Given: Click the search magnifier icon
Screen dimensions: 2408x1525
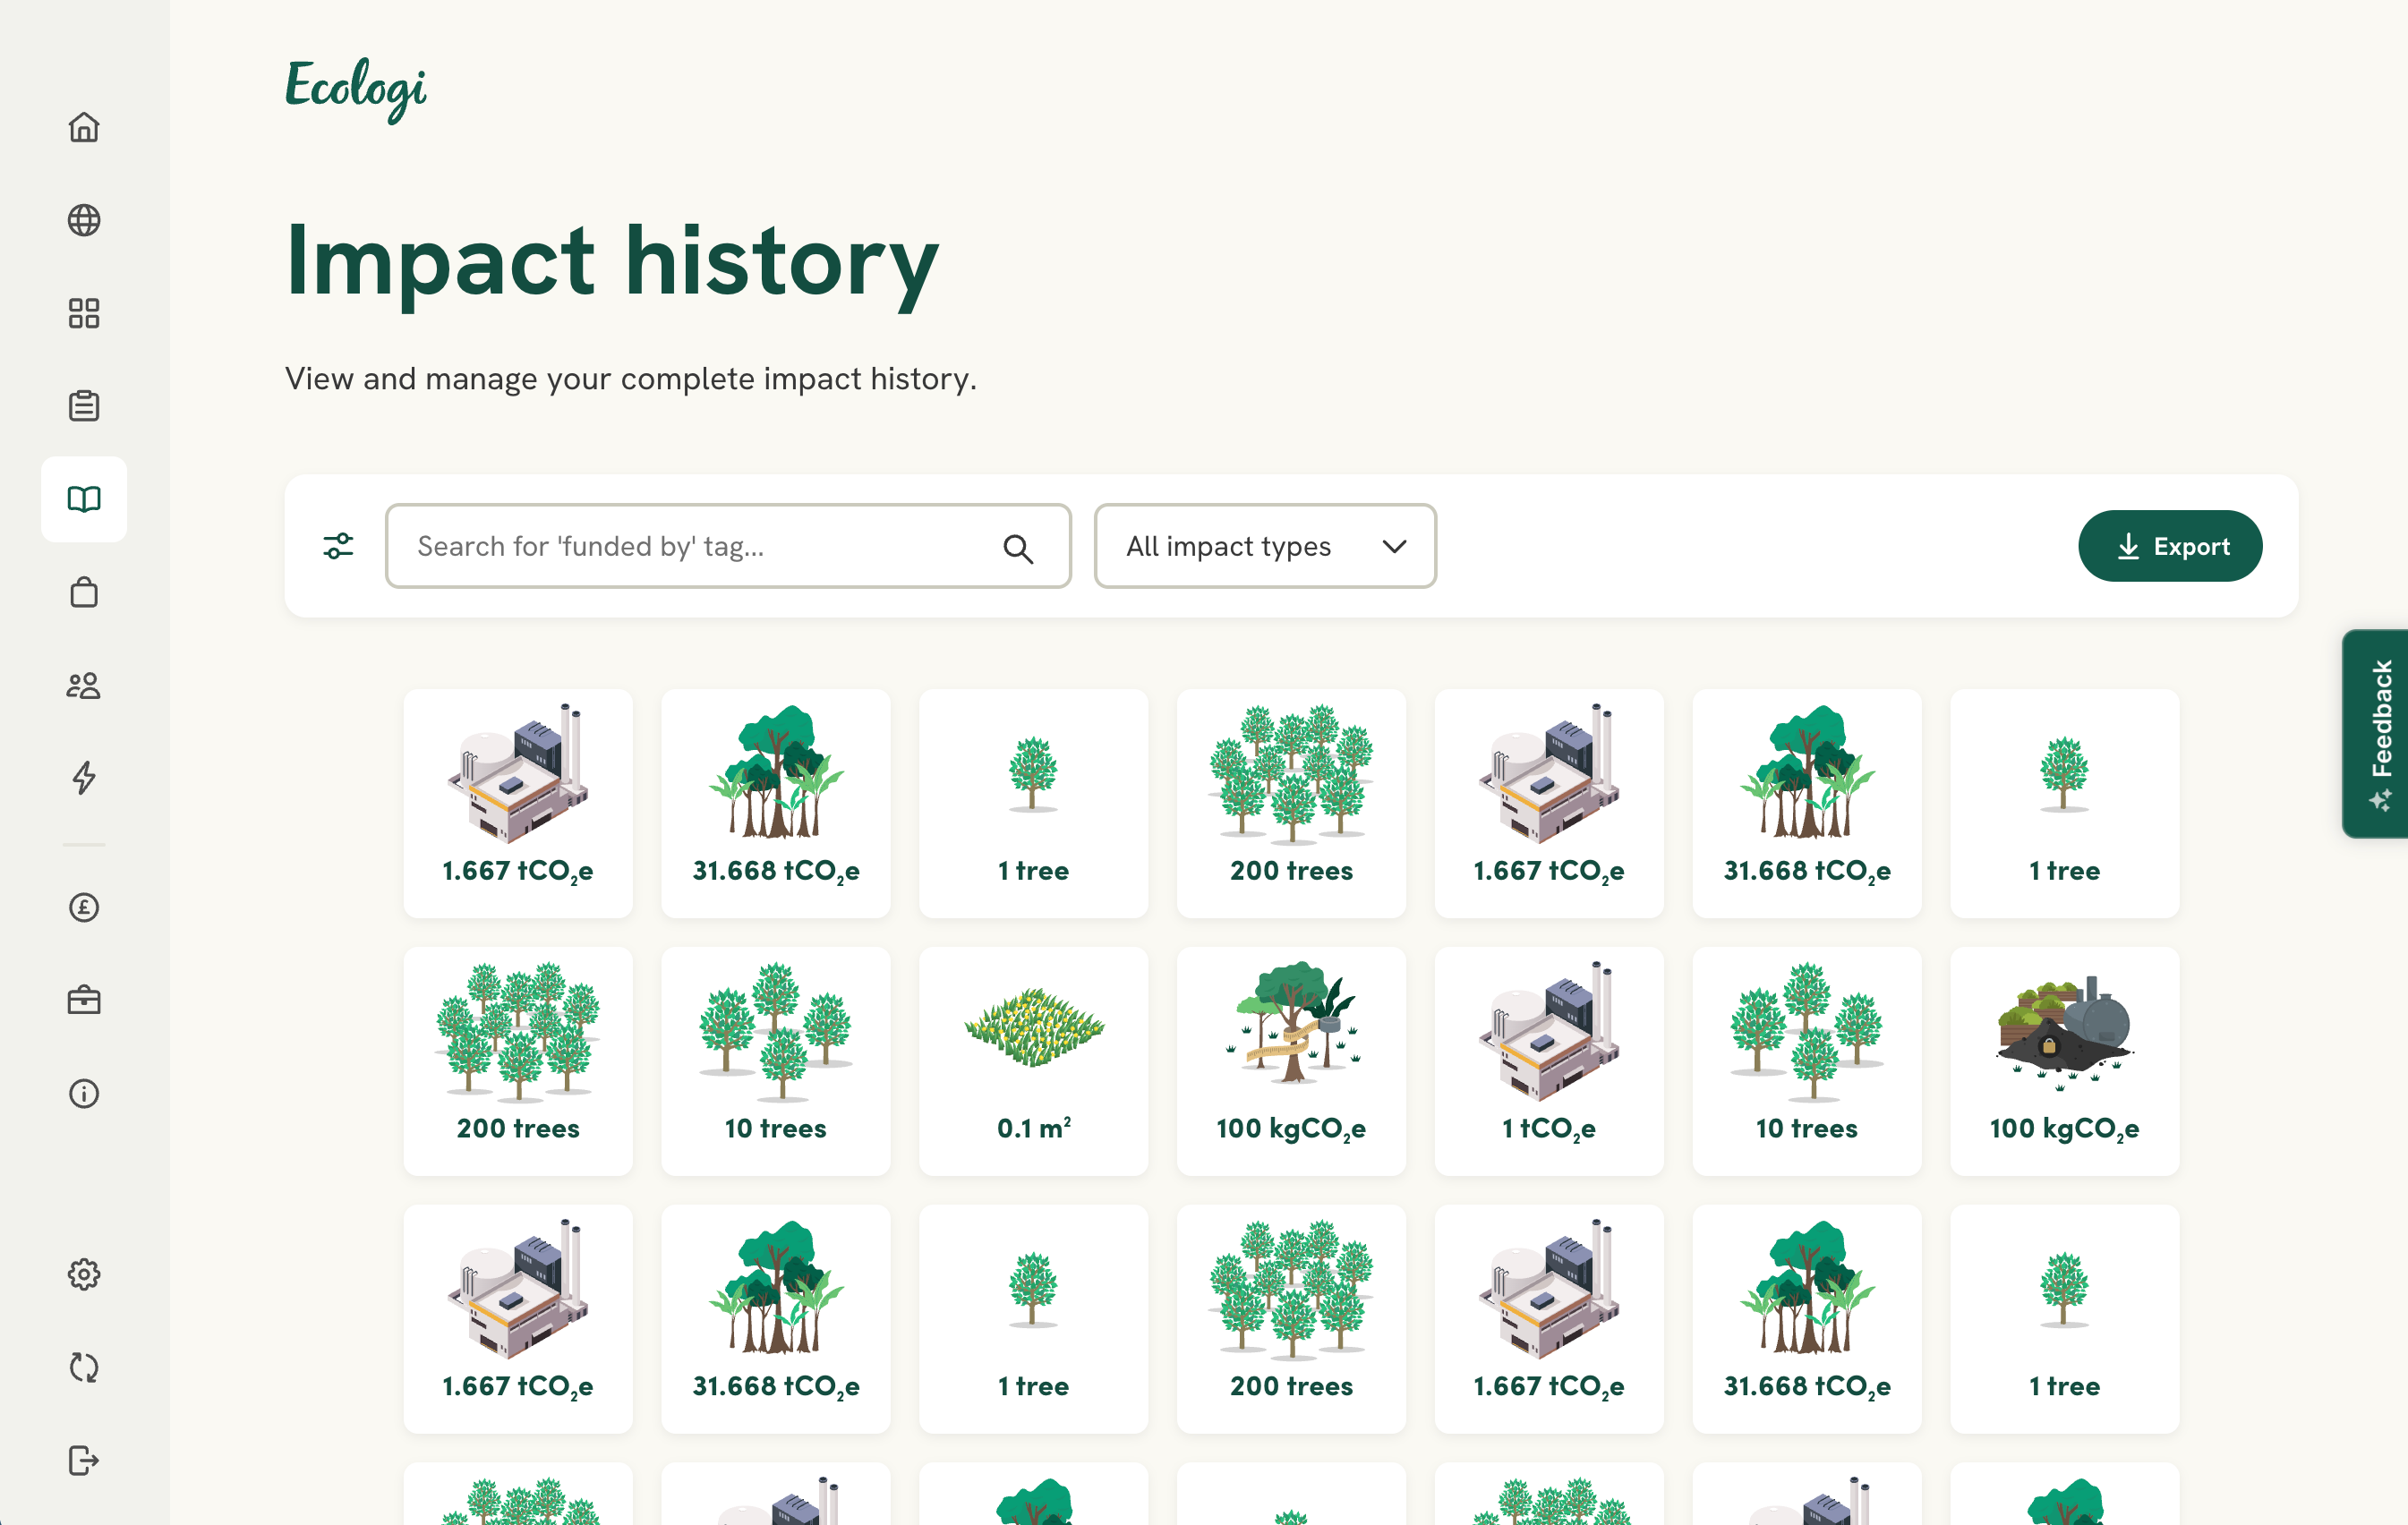Looking at the screenshot, I should 1017,548.
